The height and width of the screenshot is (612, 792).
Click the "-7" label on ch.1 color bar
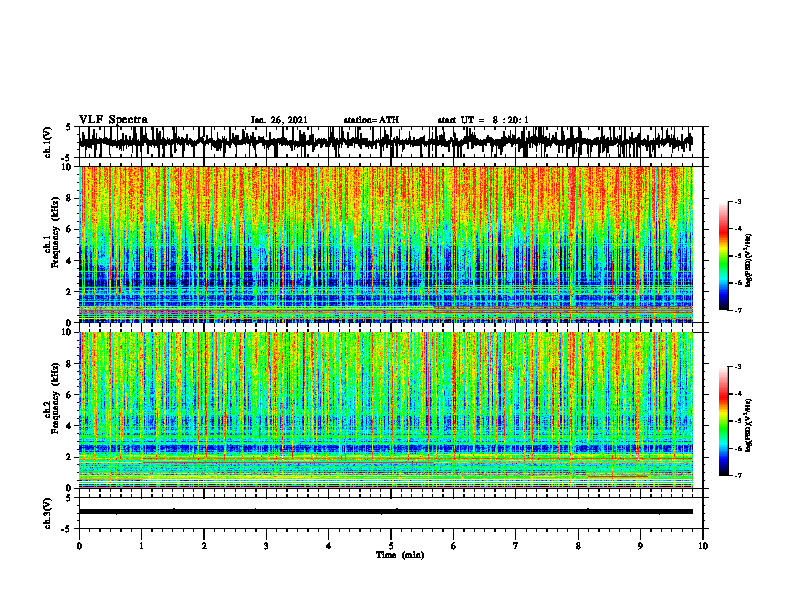[x=738, y=310]
